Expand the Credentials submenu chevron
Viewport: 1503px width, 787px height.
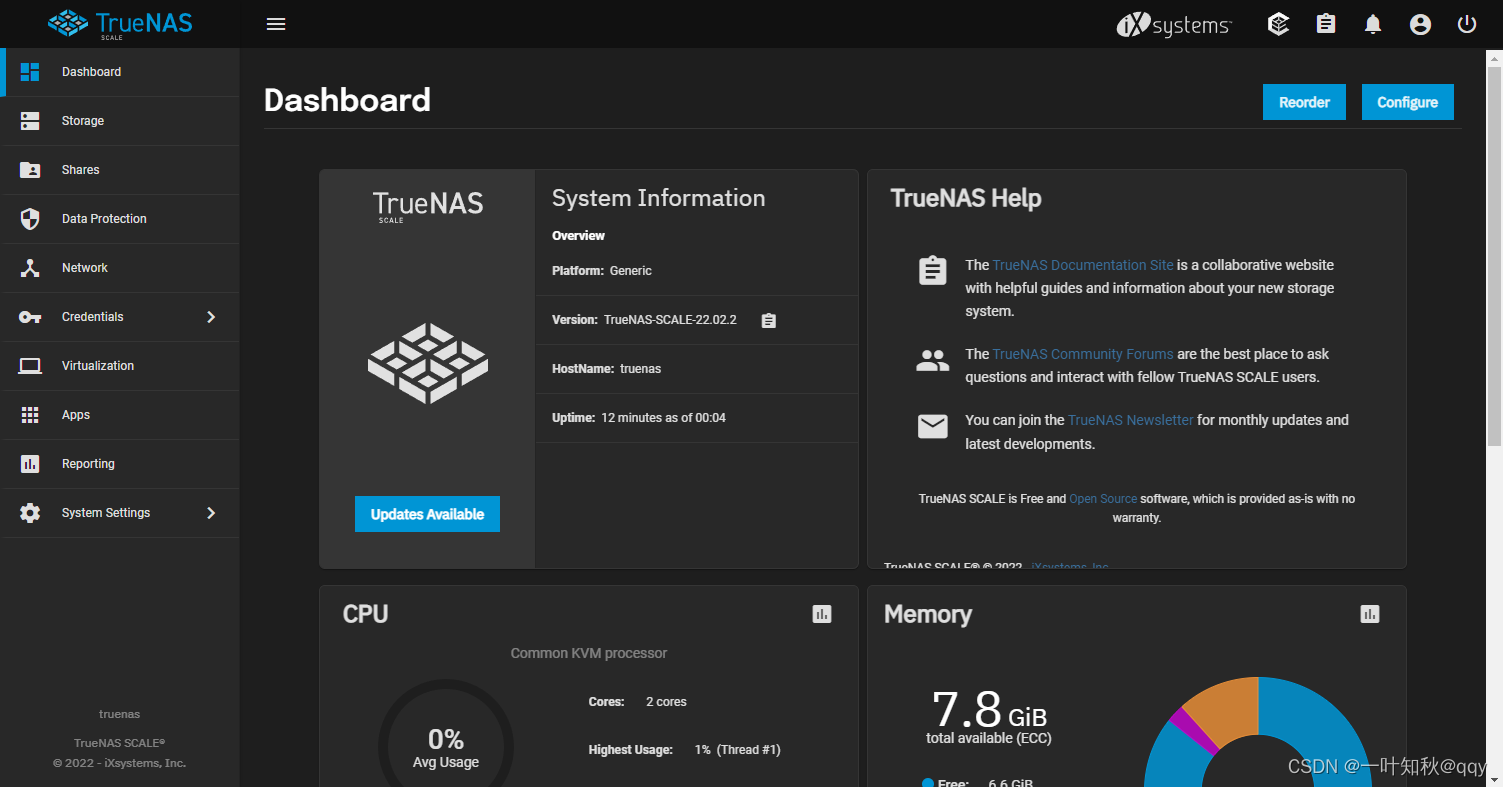(x=211, y=317)
